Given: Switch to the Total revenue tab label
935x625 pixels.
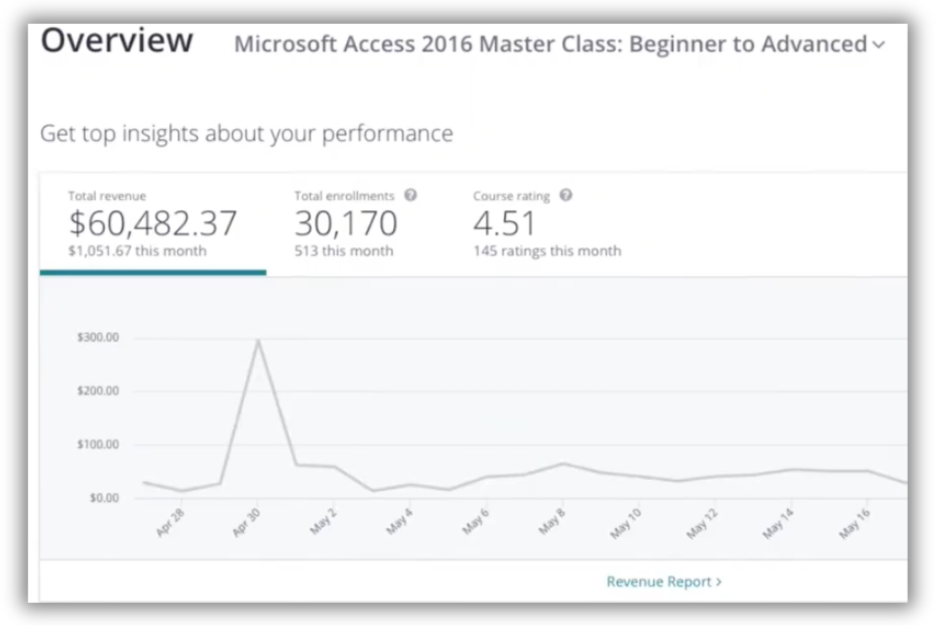Looking at the screenshot, I should [x=107, y=197].
